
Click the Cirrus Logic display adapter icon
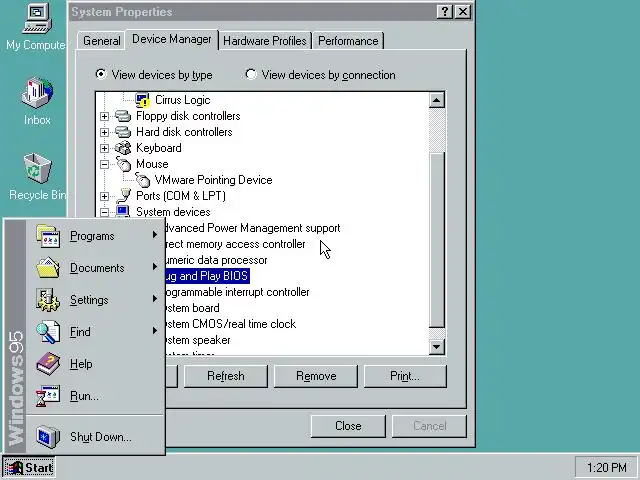pos(142,100)
